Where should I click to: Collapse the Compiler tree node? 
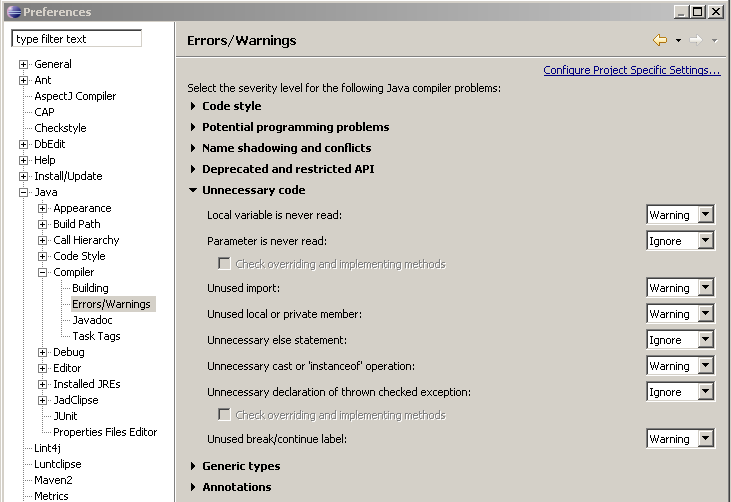(43, 272)
